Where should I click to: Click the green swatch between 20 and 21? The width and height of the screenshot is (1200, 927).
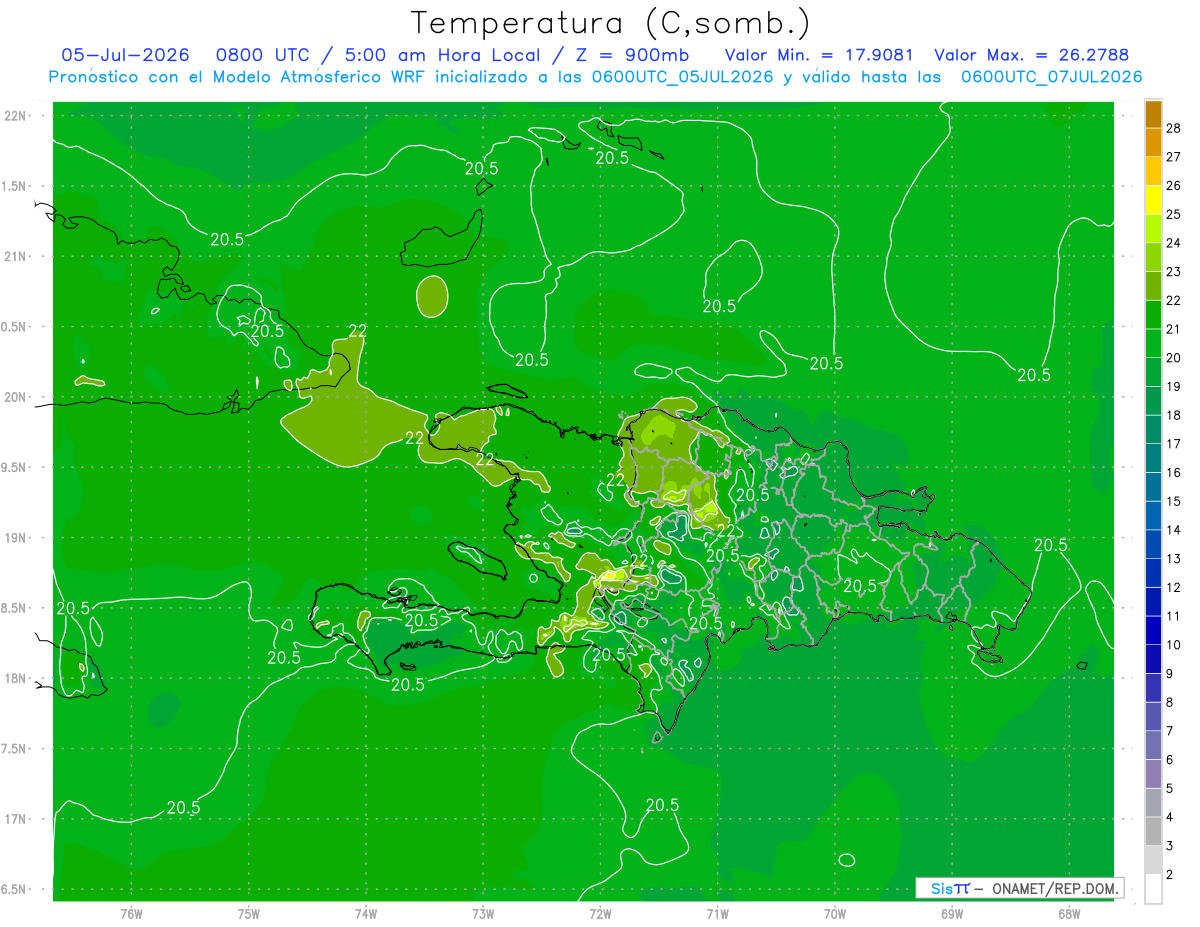(x=1153, y=343)
